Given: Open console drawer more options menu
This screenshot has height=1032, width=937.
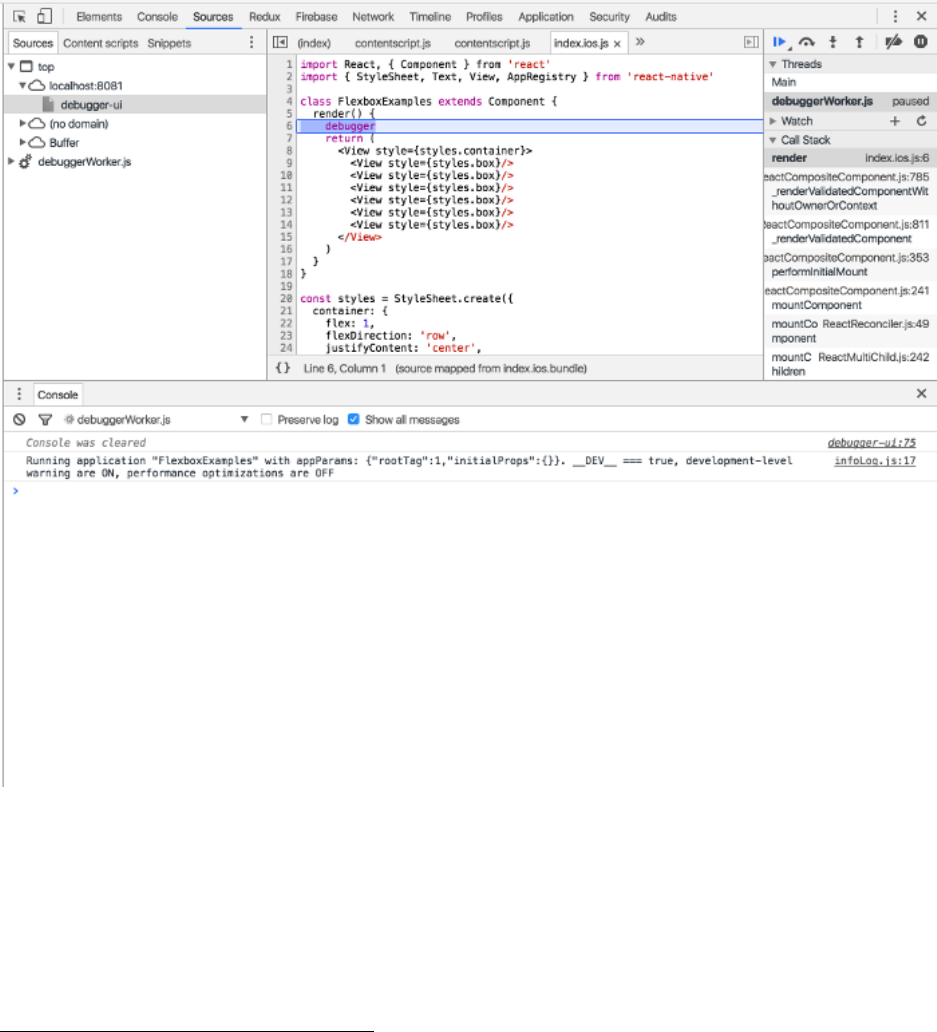Looking at the screenshot, I should 19,394.
